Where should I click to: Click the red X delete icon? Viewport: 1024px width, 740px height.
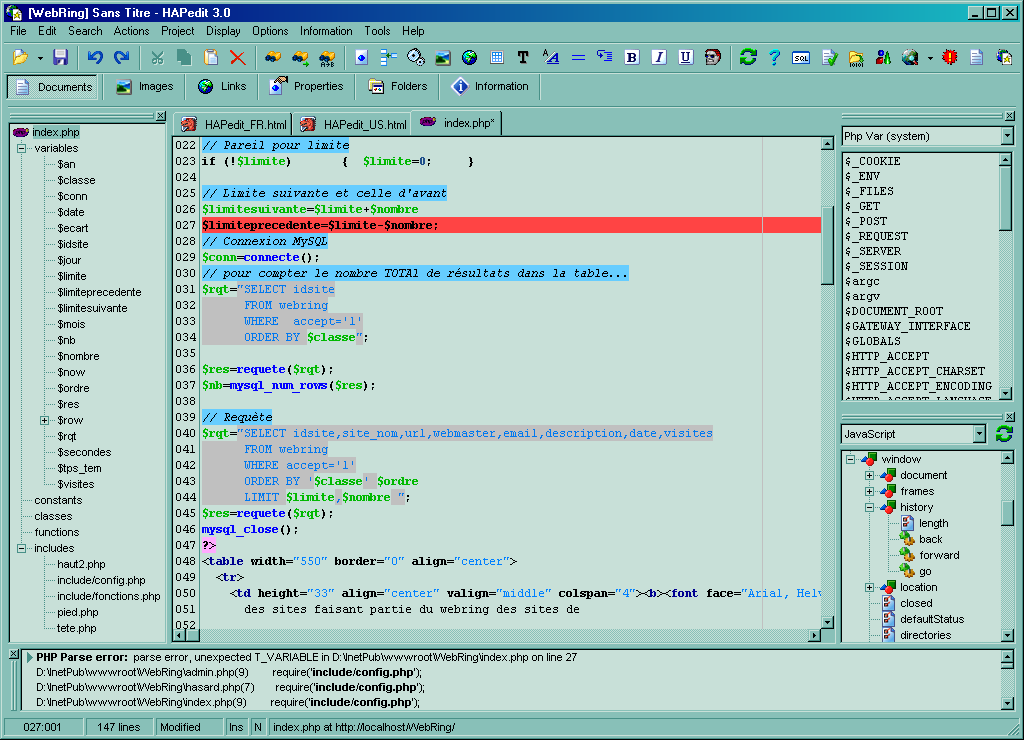coord(237,58)
